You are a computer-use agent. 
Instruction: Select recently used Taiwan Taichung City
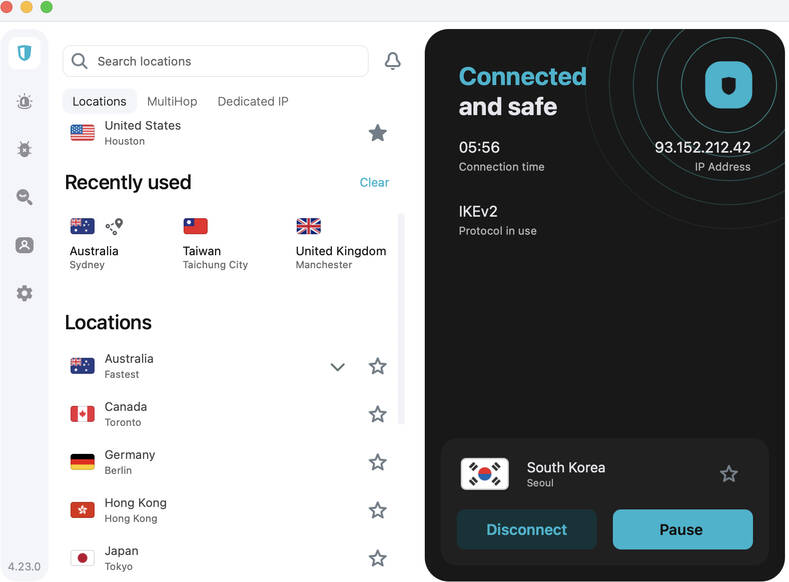coord(214,245)
